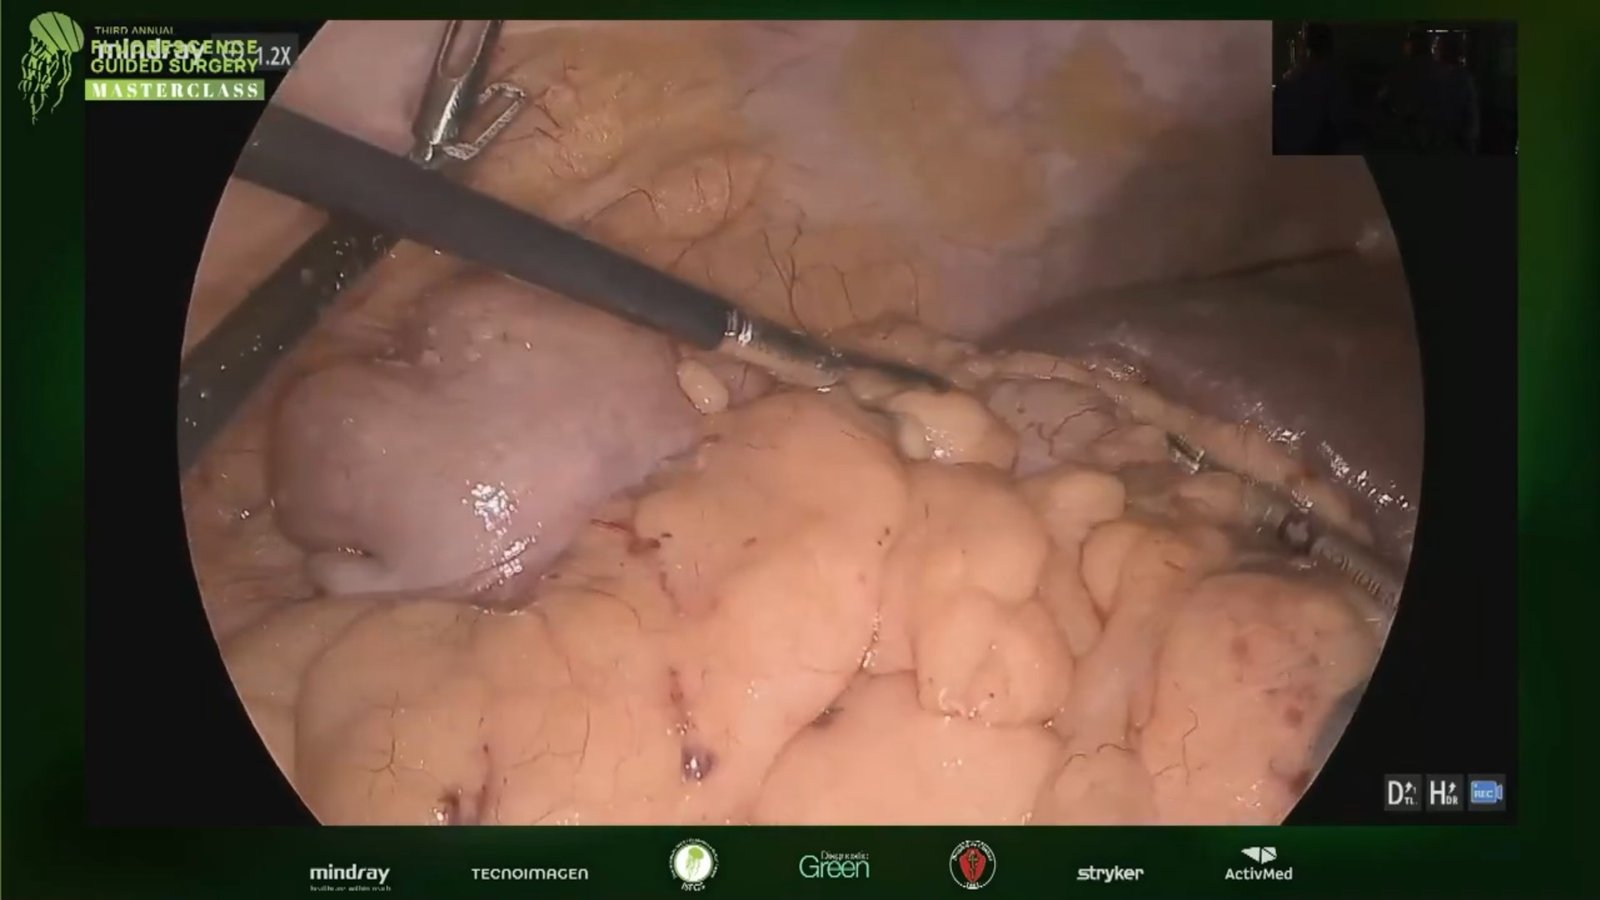Screen dimensions: 1600x900
Task: Click the round jellyfish society emblem
Action: (693, 865)
